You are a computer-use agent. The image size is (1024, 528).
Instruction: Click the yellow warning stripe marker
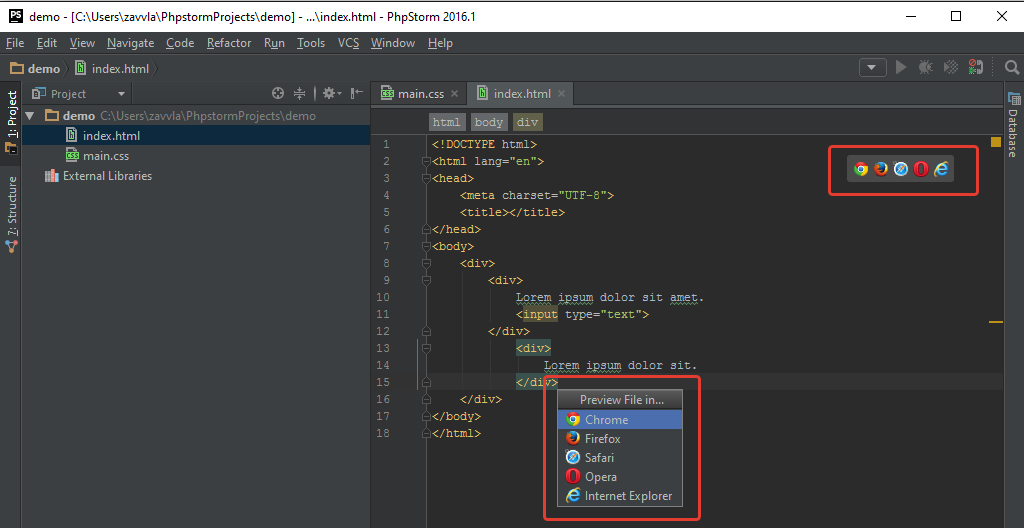pyautogui.click(x=996, y=322)
